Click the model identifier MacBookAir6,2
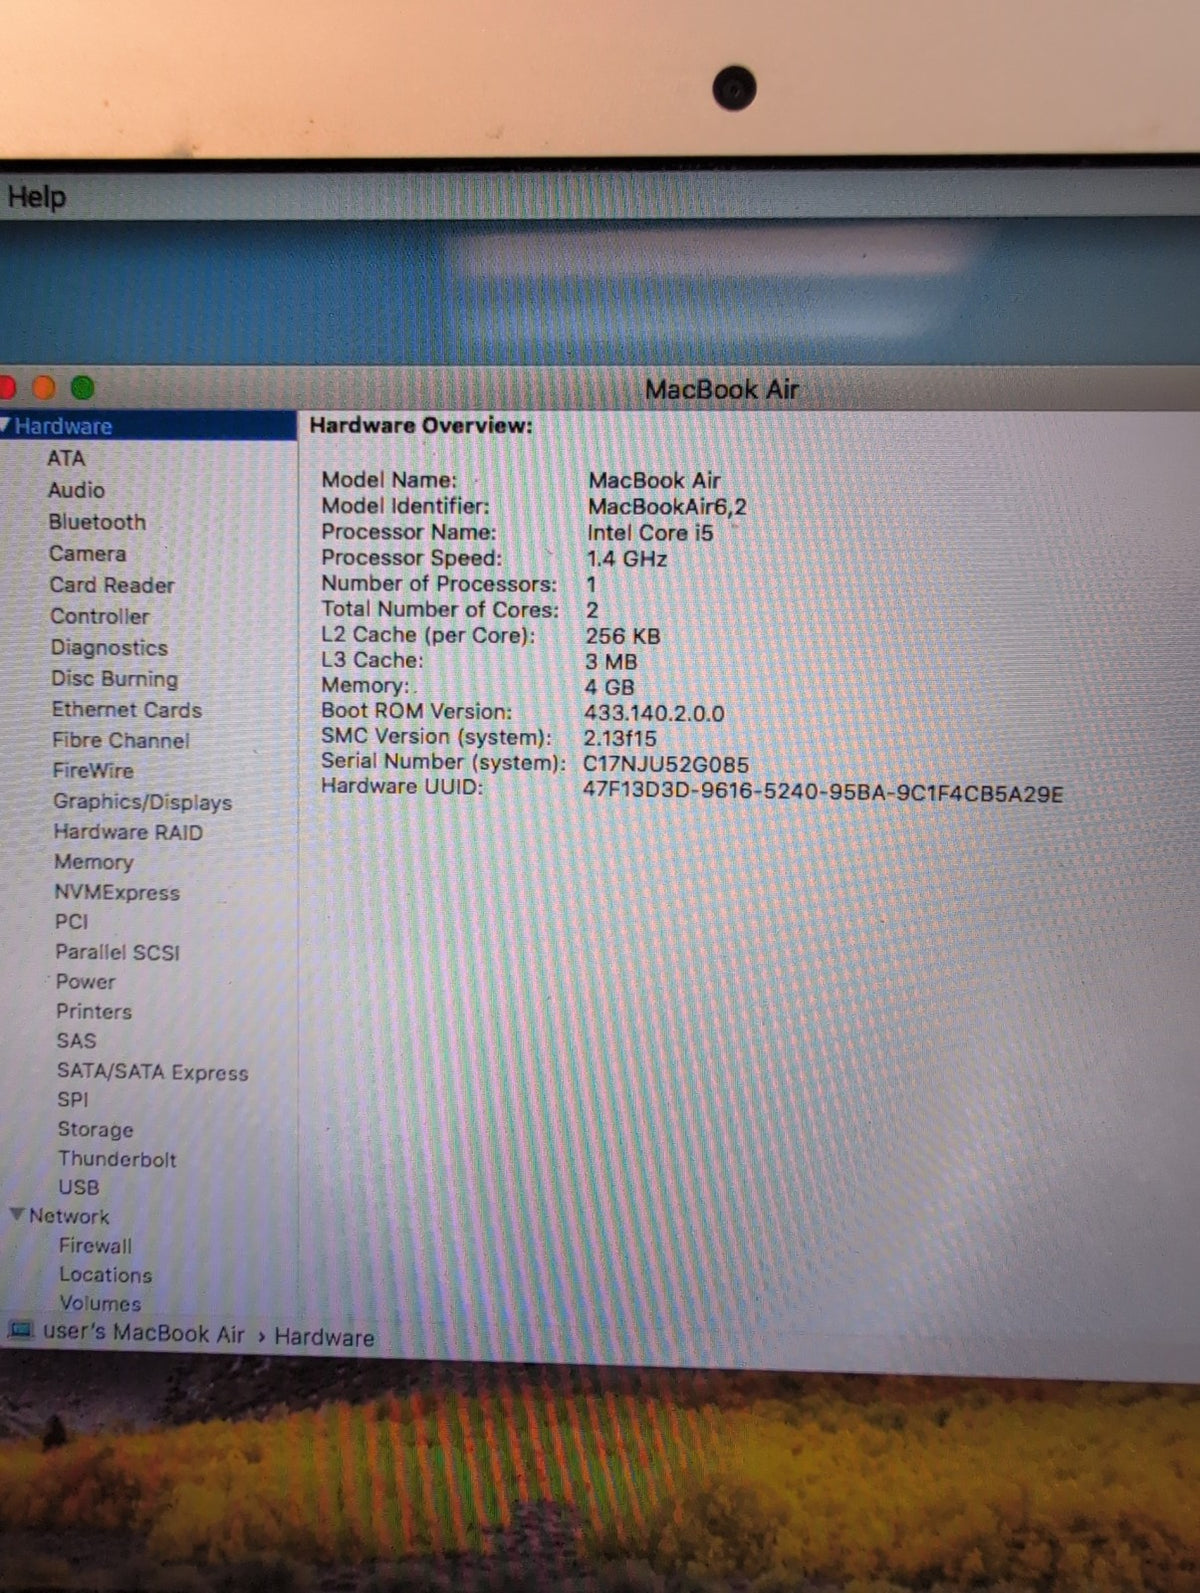The height and width of the screenshot is (1593, 1200). pyautogui.click(x=667, y=507)
